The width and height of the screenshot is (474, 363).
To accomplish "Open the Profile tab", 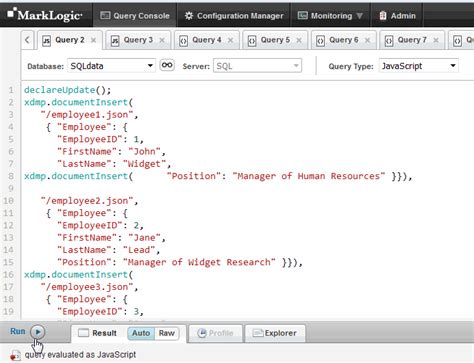I will (x=215, y=333).
